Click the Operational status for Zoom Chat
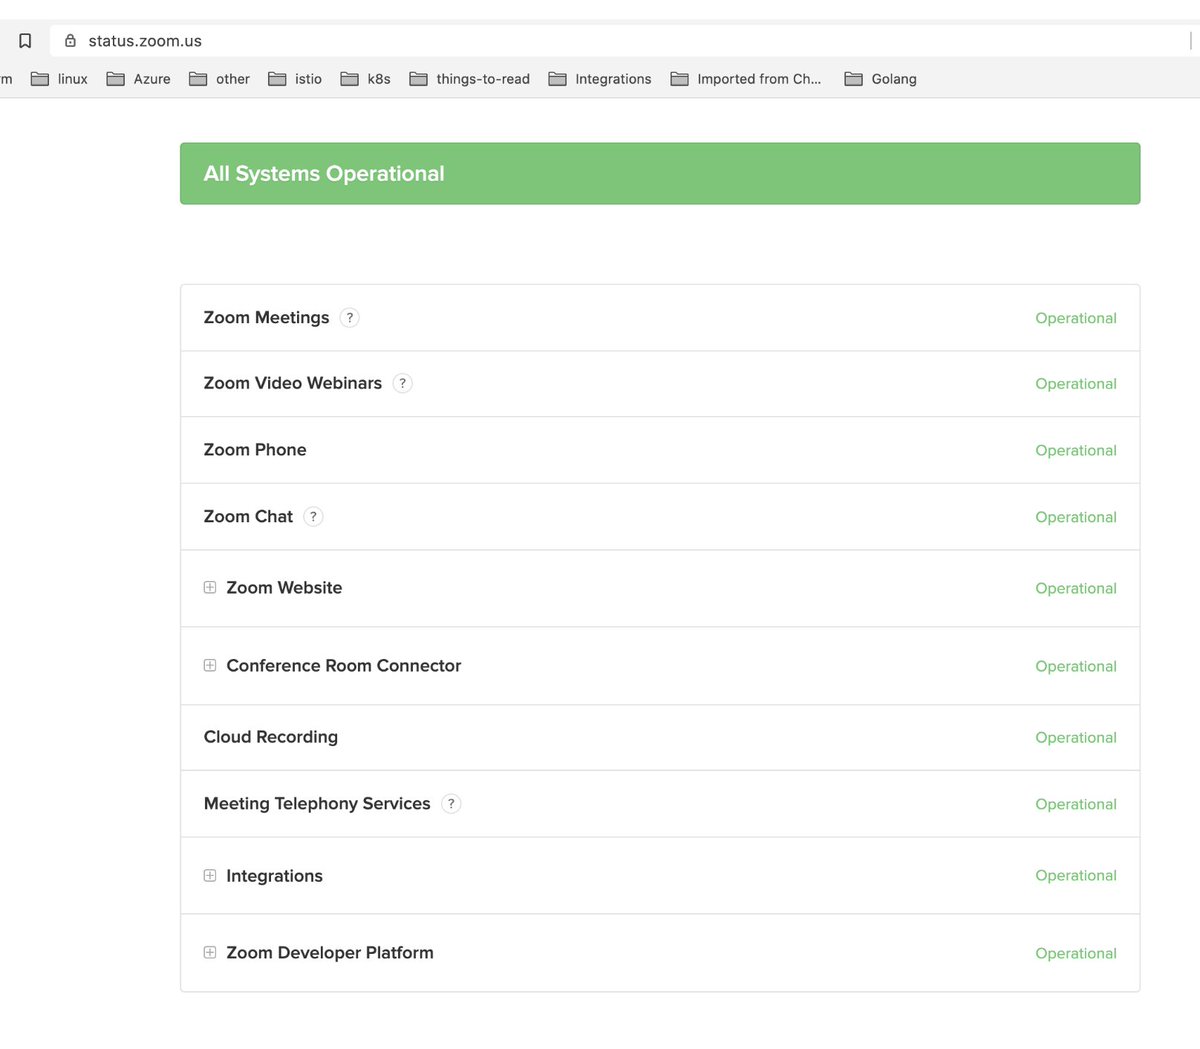This screenshot has height=1049, width=1200. pos(1076,517)
